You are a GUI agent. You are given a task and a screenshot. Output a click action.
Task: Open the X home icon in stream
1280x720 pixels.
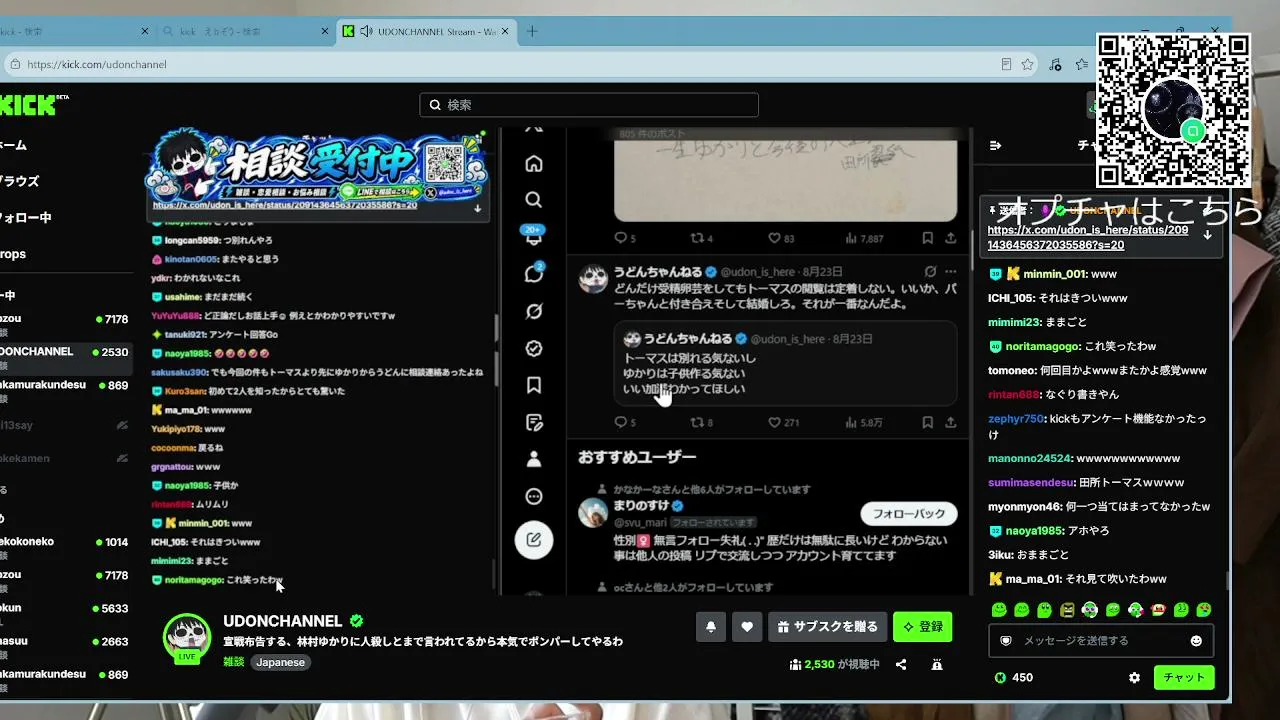pos(534,163)
